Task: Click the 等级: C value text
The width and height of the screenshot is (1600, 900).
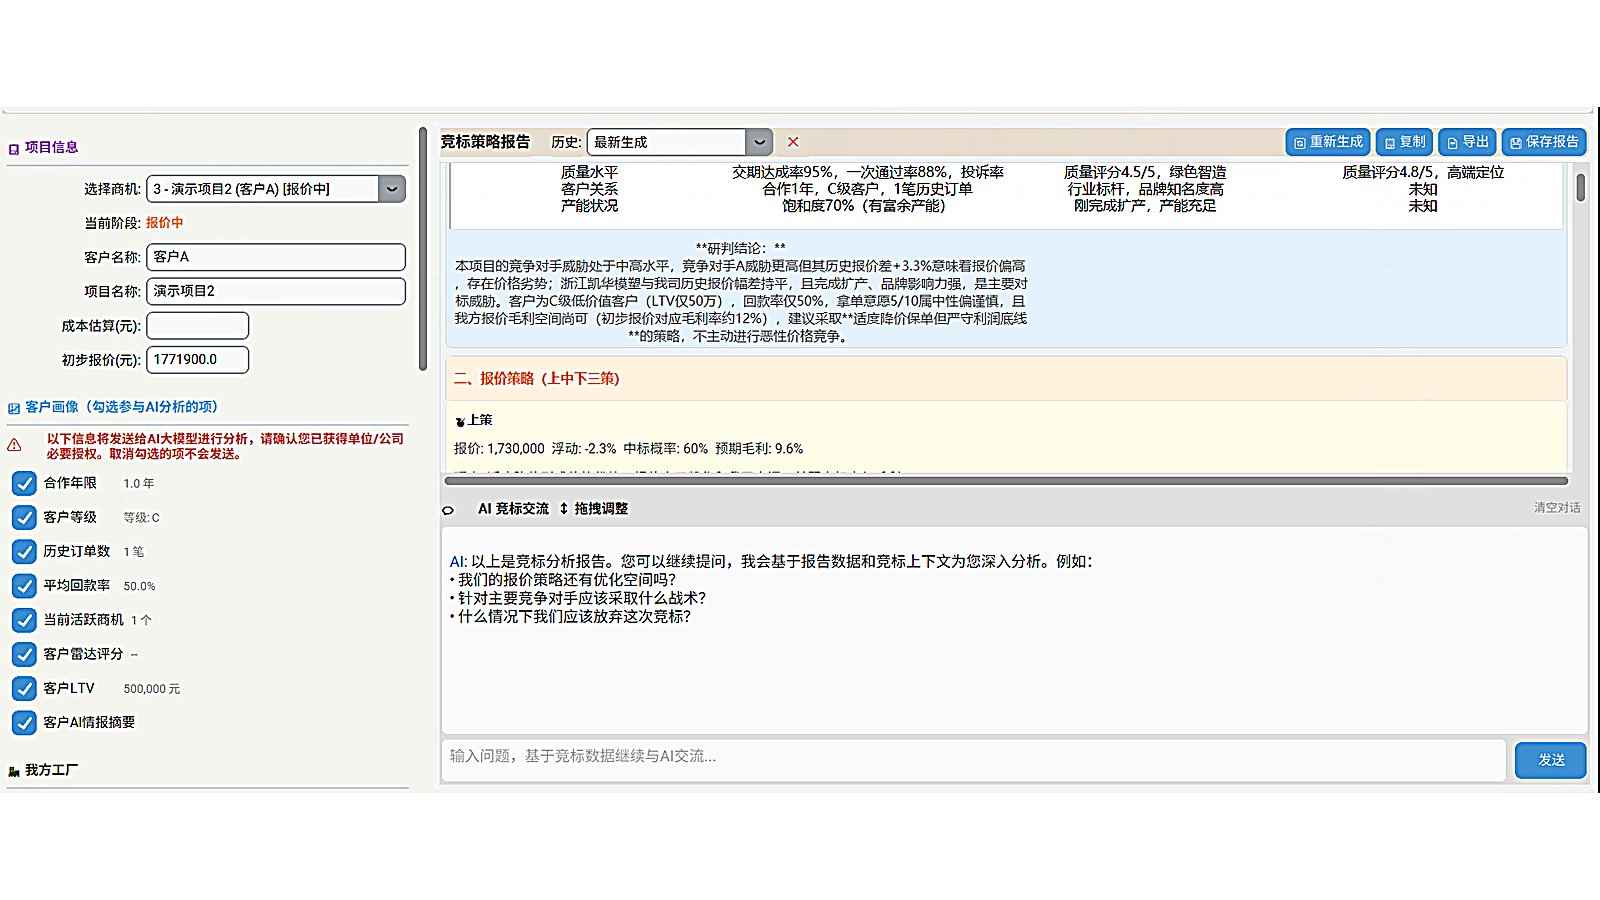Action: point(141,518)
